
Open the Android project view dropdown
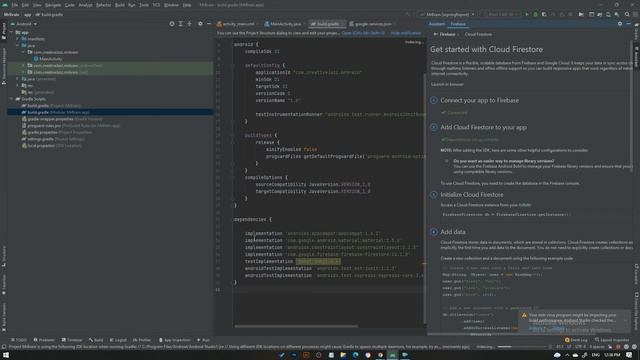pyautogui.click(x=24, y=24)
